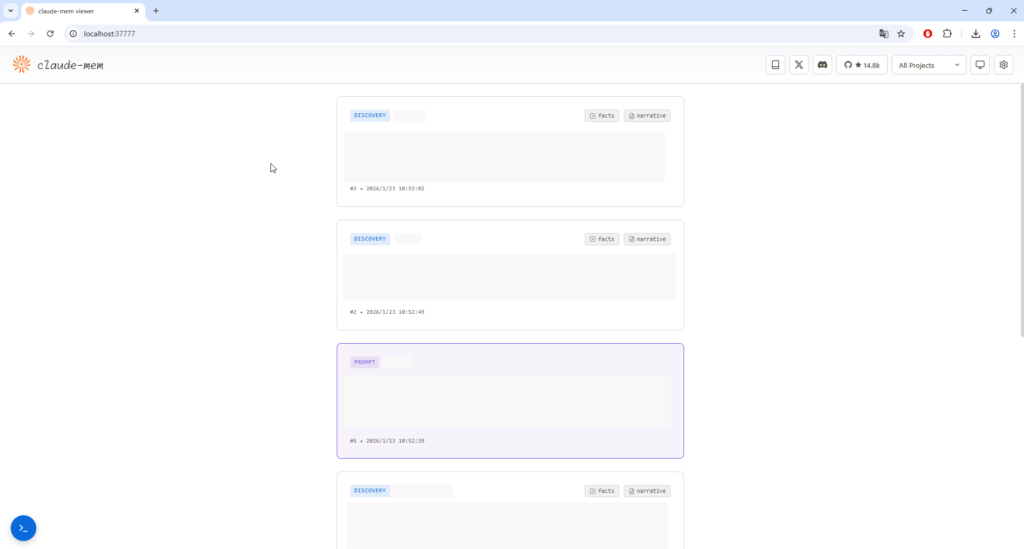Viewport: 1024px width, 549px height.
Task: Open a new browser tab
Action: tap(156, 10)
